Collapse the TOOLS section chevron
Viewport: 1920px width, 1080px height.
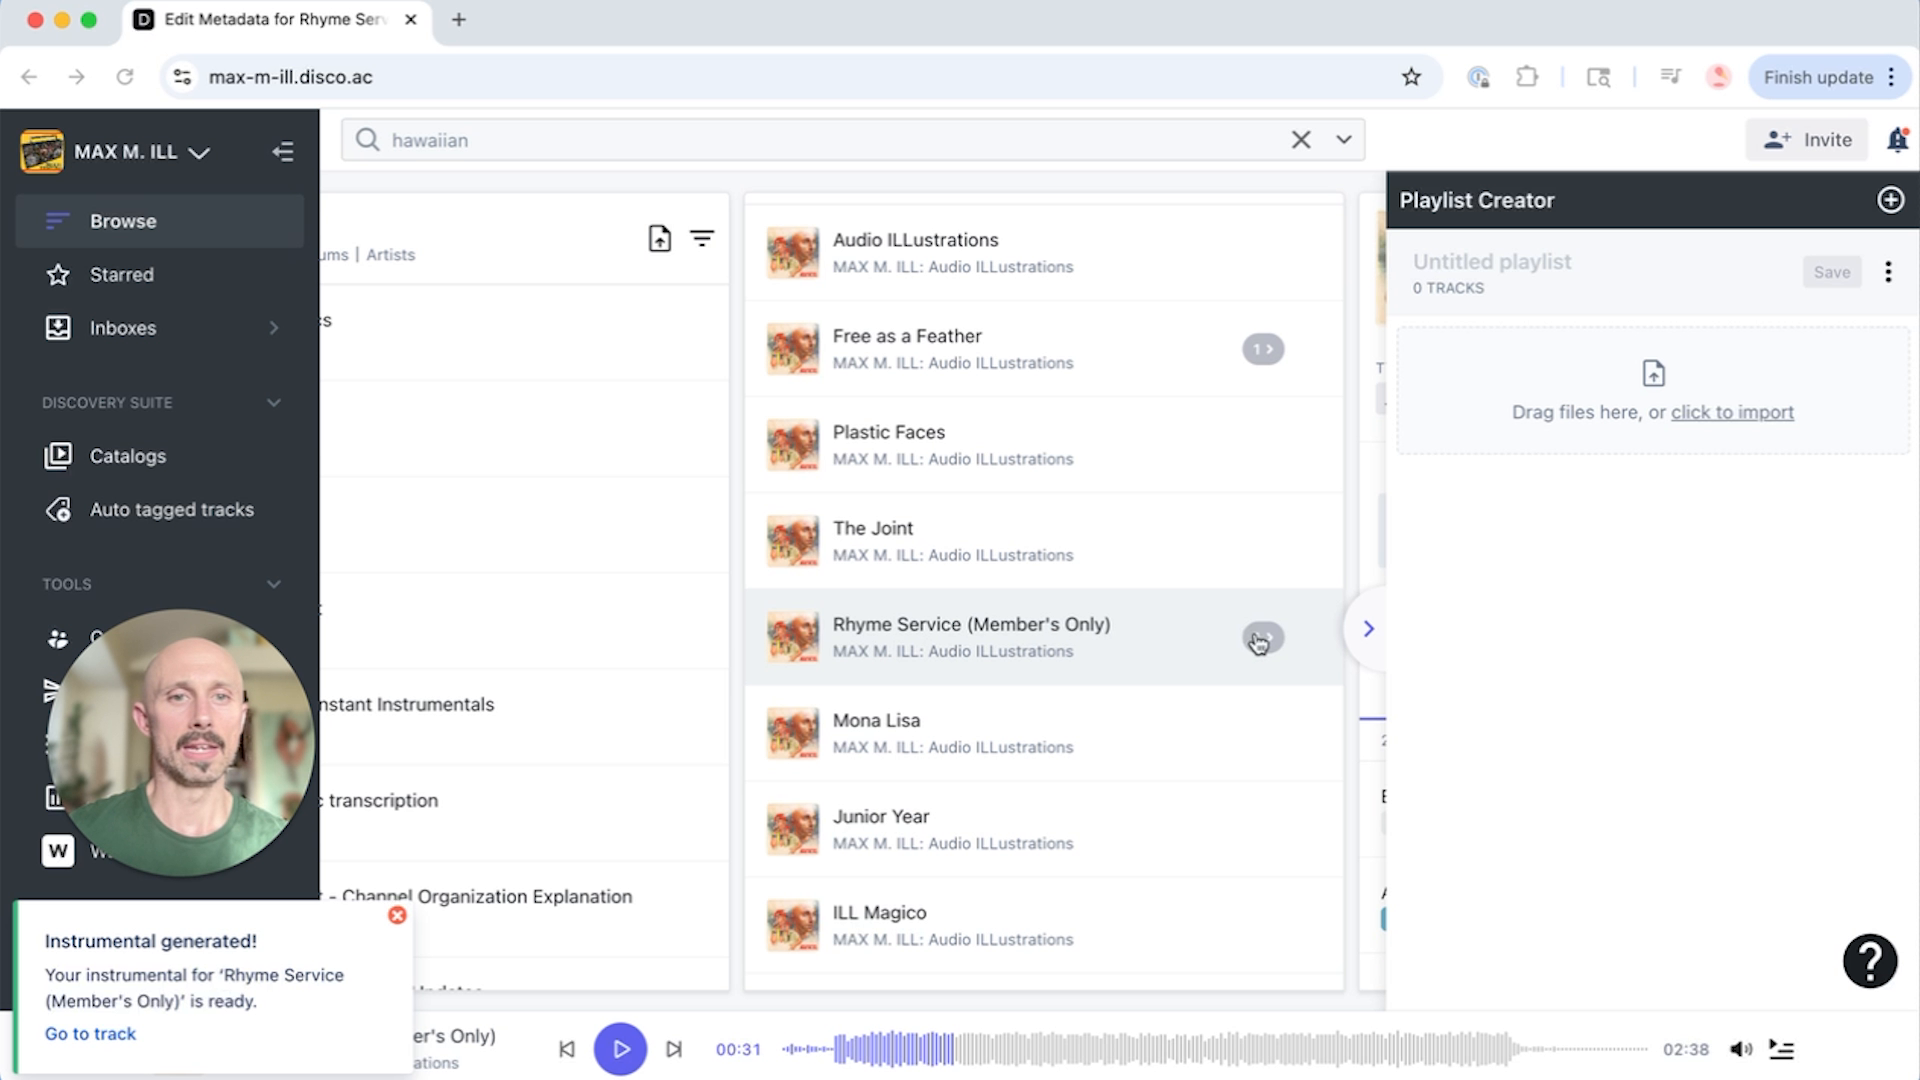274,584
